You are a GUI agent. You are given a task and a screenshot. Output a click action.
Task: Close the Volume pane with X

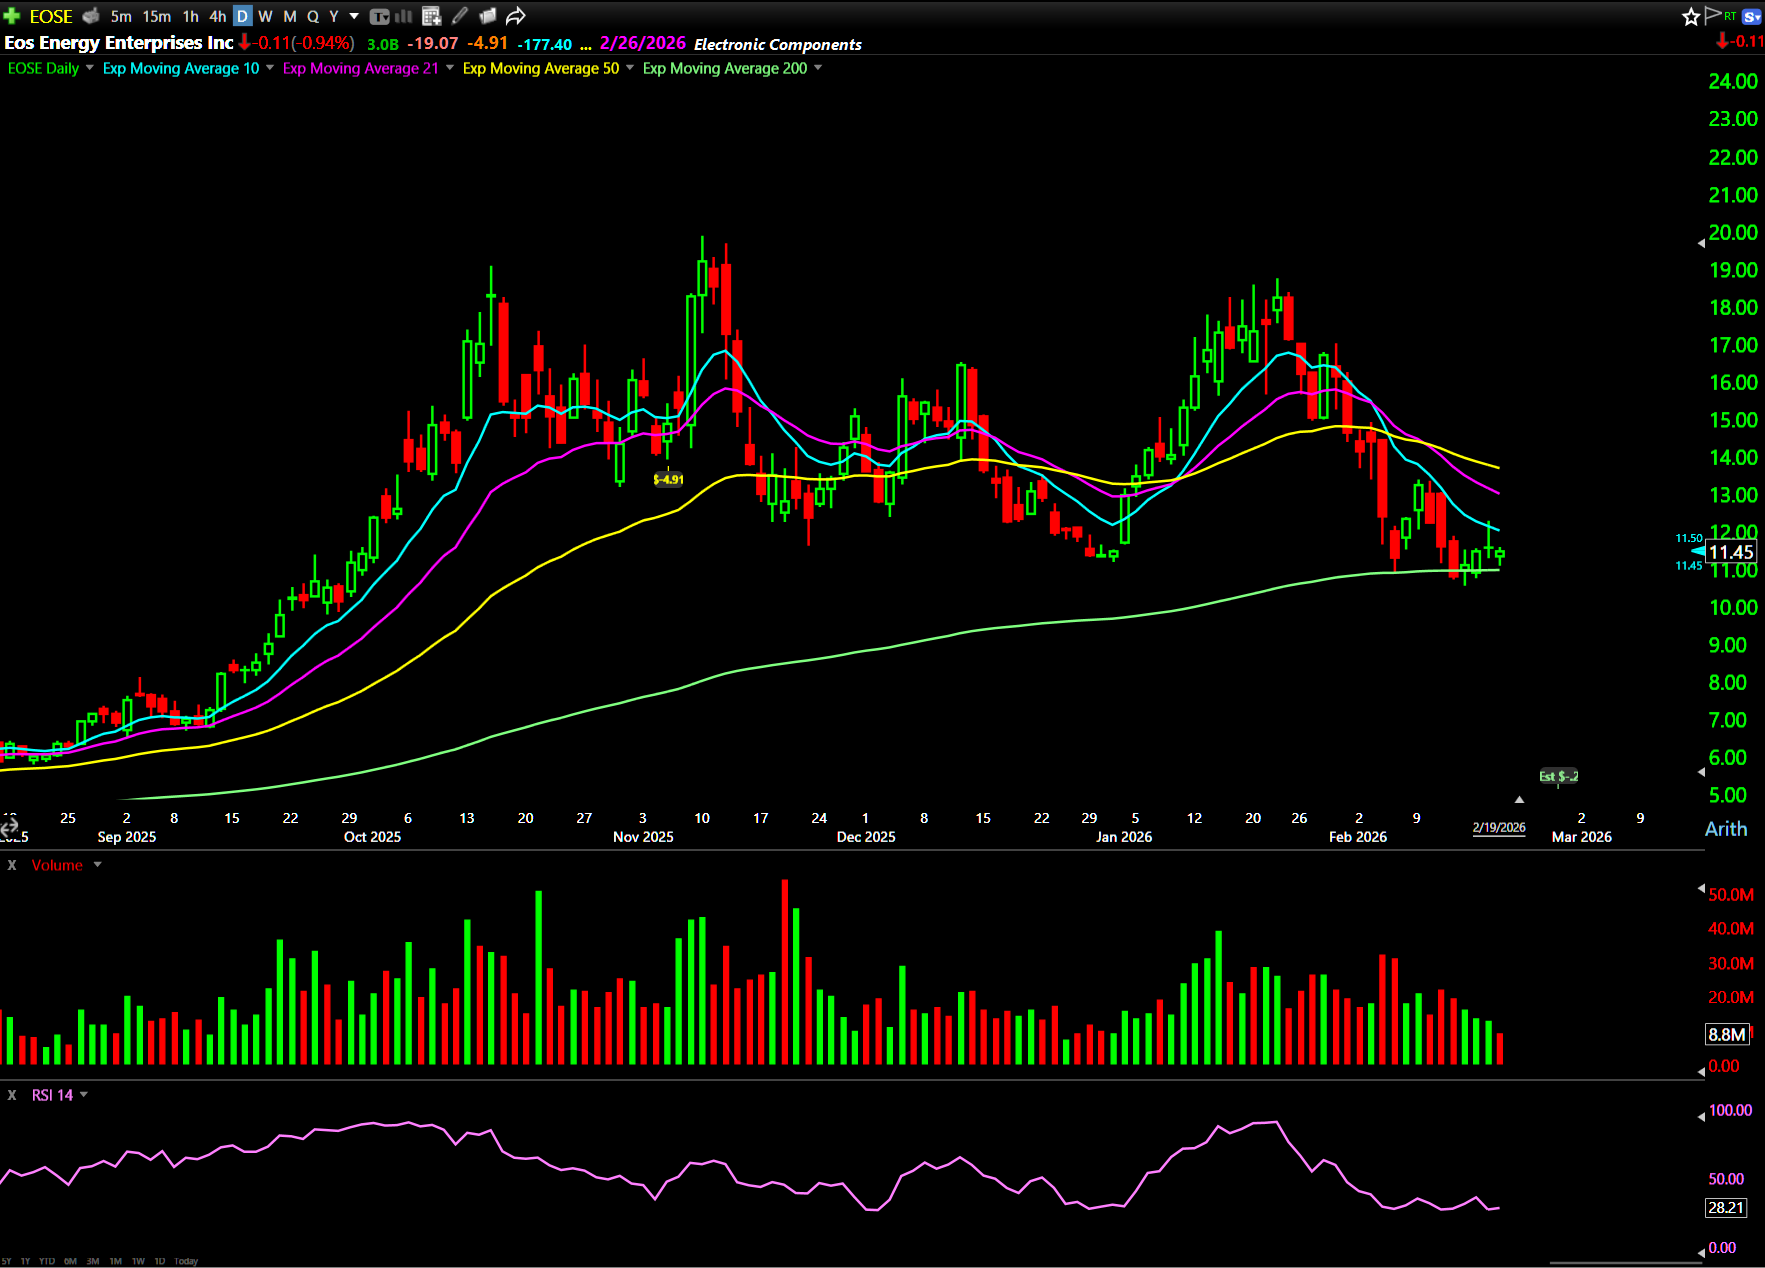pyautogui.click(x=12, y=865)
